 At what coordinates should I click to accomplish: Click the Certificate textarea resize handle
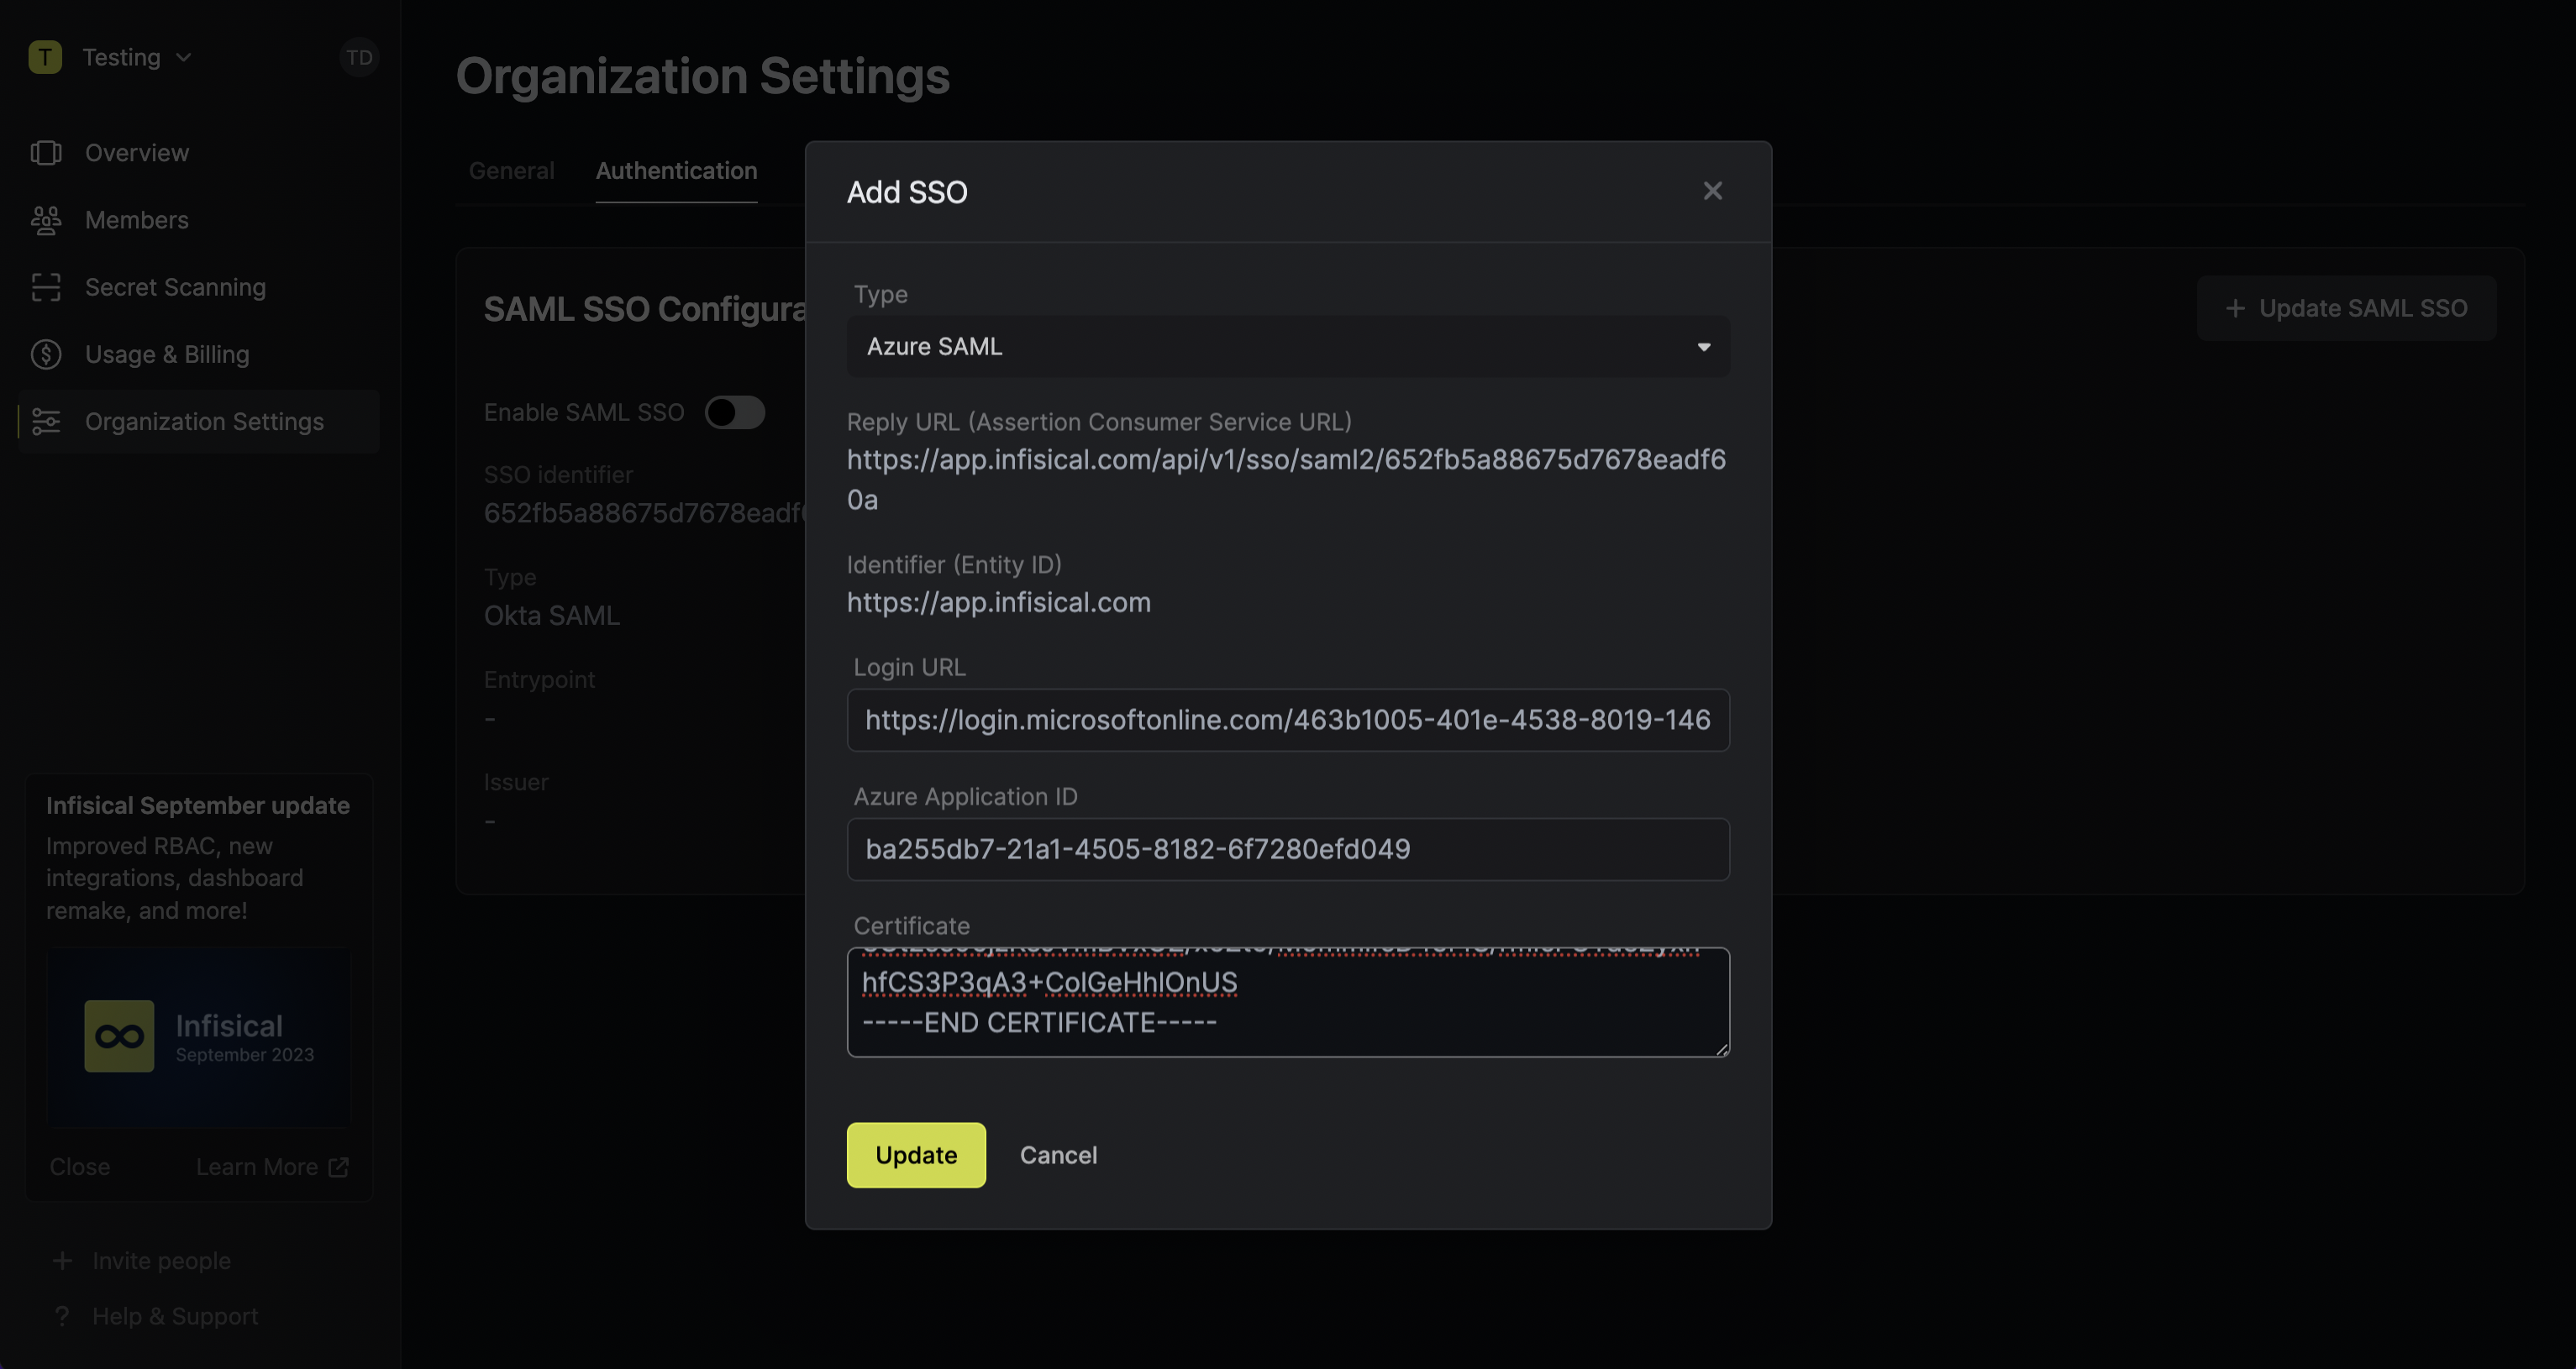(1721, 1048)
